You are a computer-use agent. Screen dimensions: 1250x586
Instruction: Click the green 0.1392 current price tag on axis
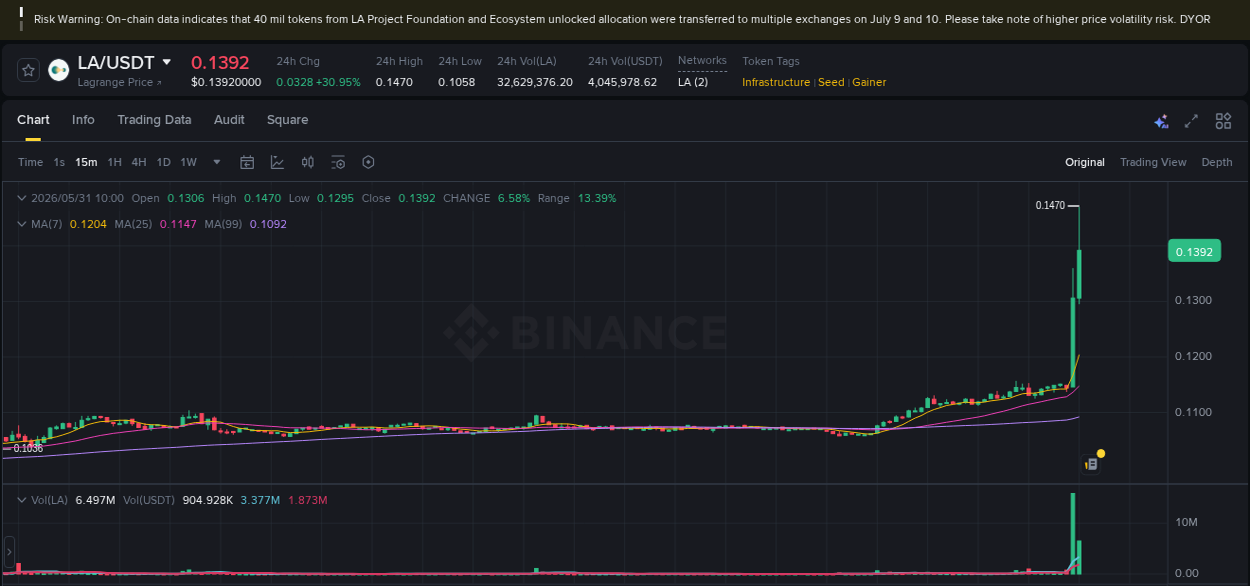[x=1194, y=252]
